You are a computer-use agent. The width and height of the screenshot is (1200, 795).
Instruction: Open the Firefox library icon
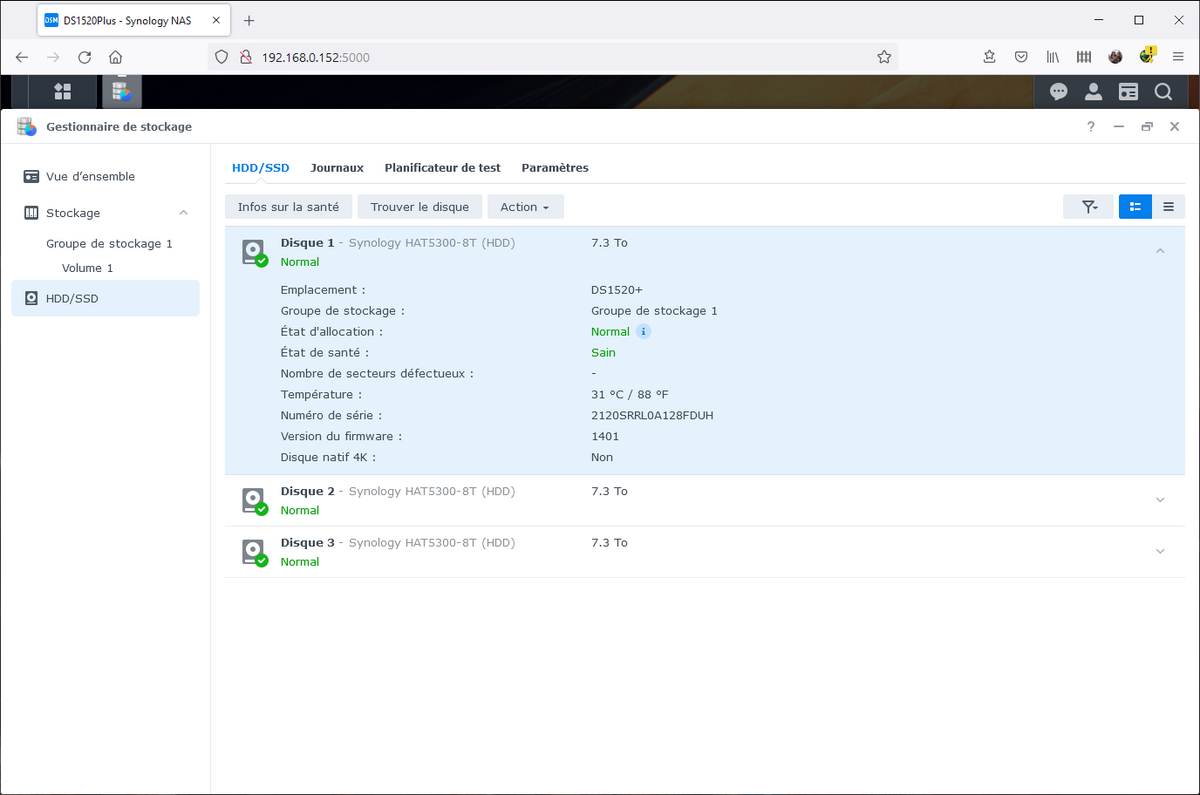click(1053, 57)
